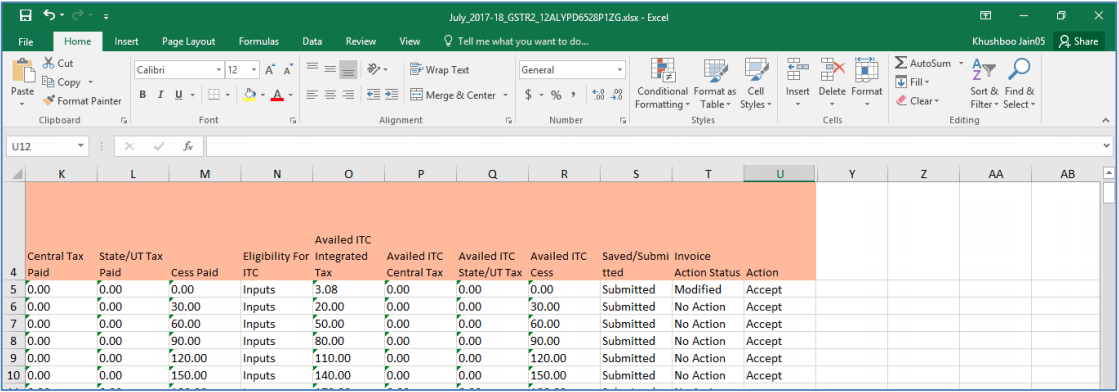Screen dimensions: 1119x392
Task: Decrease decimal places
Action: pyautogui.click(x=617, y=95)
